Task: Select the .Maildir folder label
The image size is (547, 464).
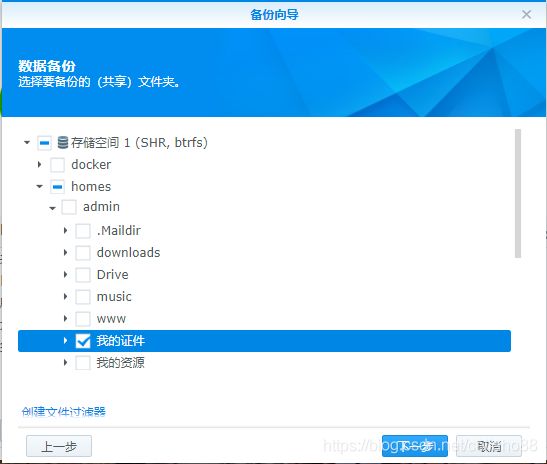Action: [119, 231]
